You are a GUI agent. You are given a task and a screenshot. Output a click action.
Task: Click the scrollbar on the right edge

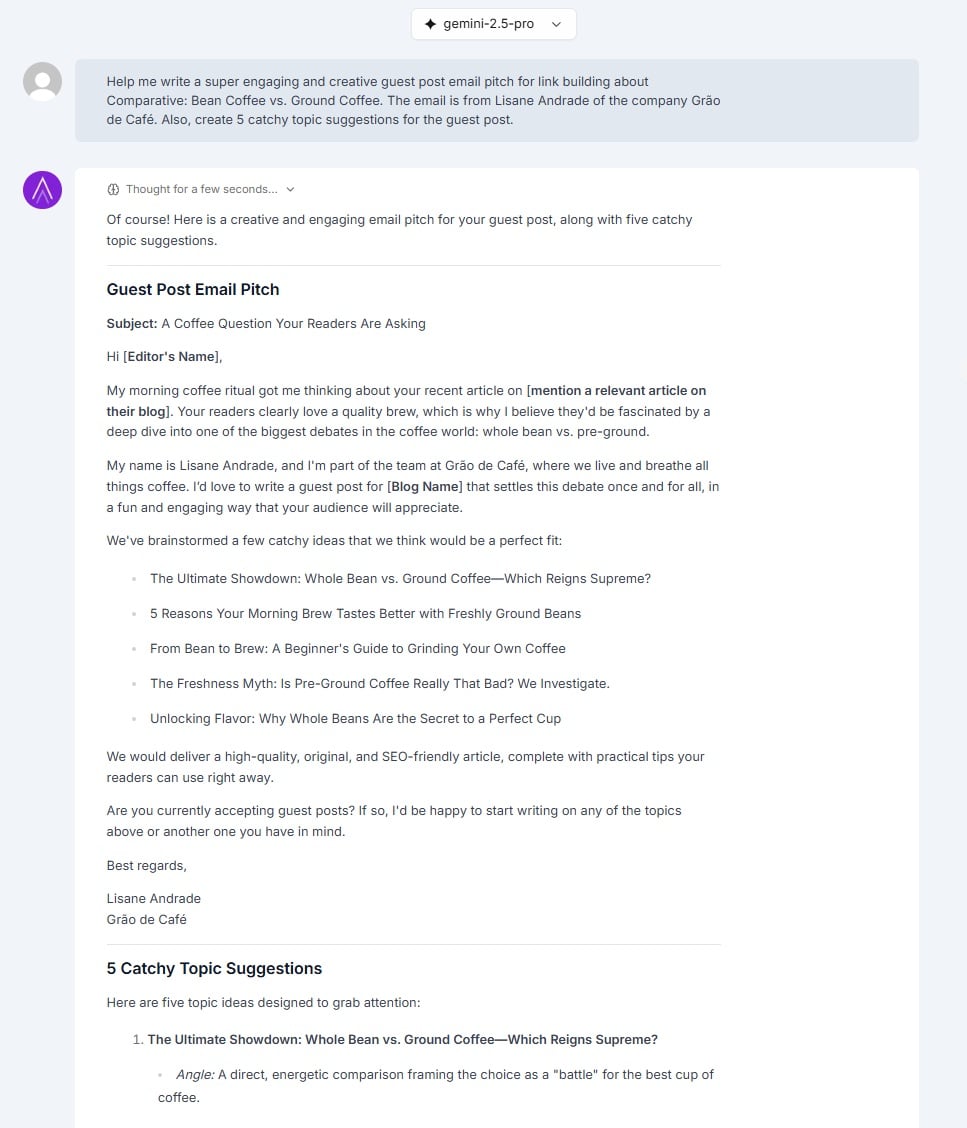962,400
